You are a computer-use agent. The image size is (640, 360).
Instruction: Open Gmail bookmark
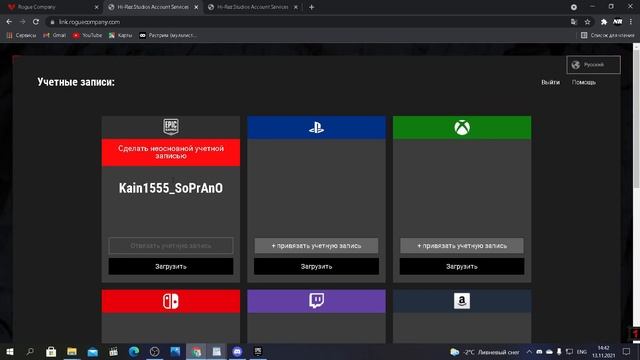coord(54,36)
